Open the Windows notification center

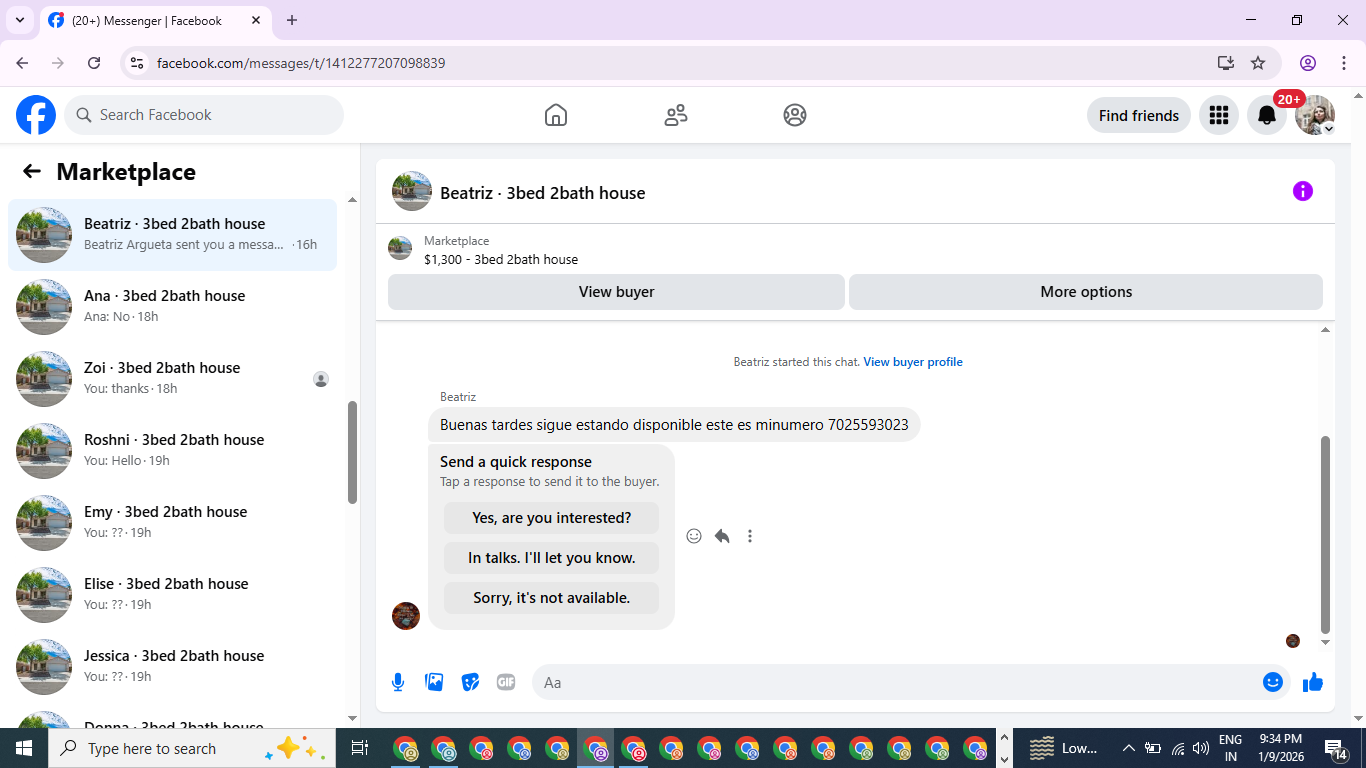[x=1337, y=748]
